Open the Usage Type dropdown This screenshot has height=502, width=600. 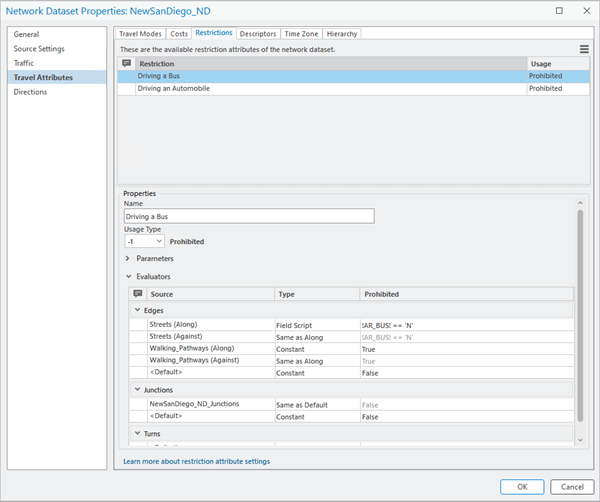tap(144, 241)
